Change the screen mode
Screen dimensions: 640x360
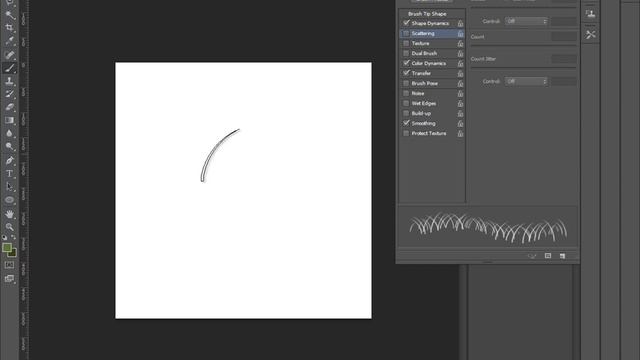[x=9, y=279]
